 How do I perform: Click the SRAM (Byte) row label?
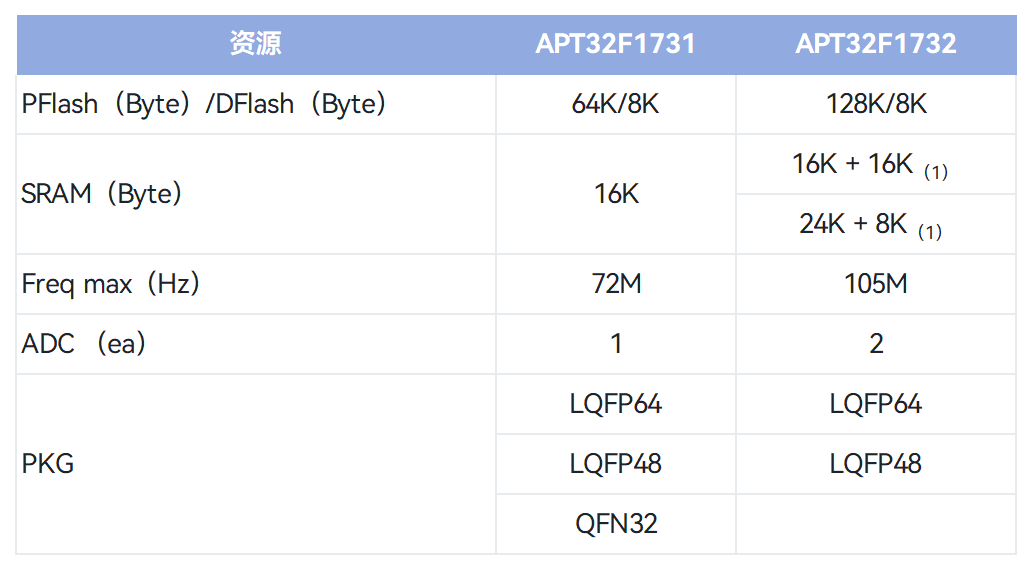pyautogui.click(x=102, y=194)
